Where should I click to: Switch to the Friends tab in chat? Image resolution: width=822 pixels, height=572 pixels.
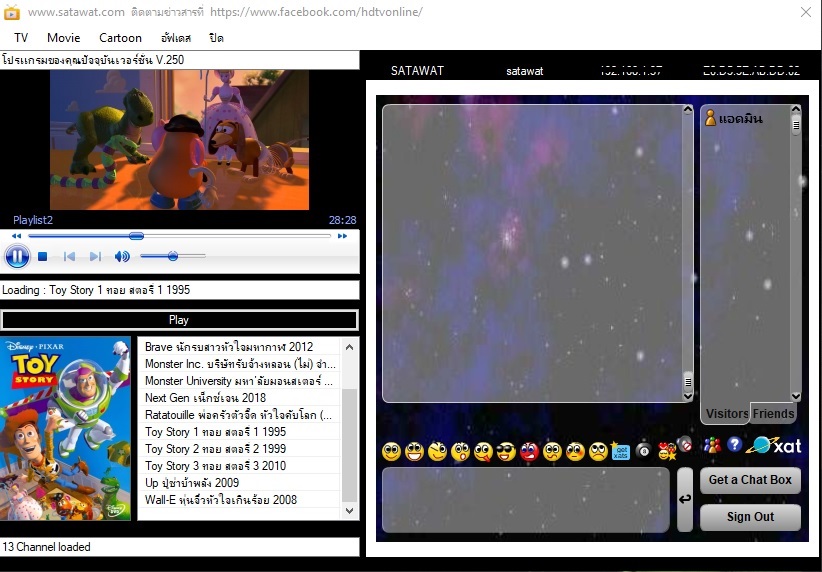click(773, 414)
